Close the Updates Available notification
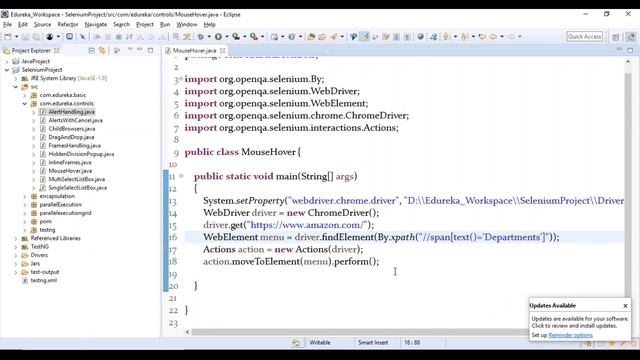 click(x=625, y=306)
